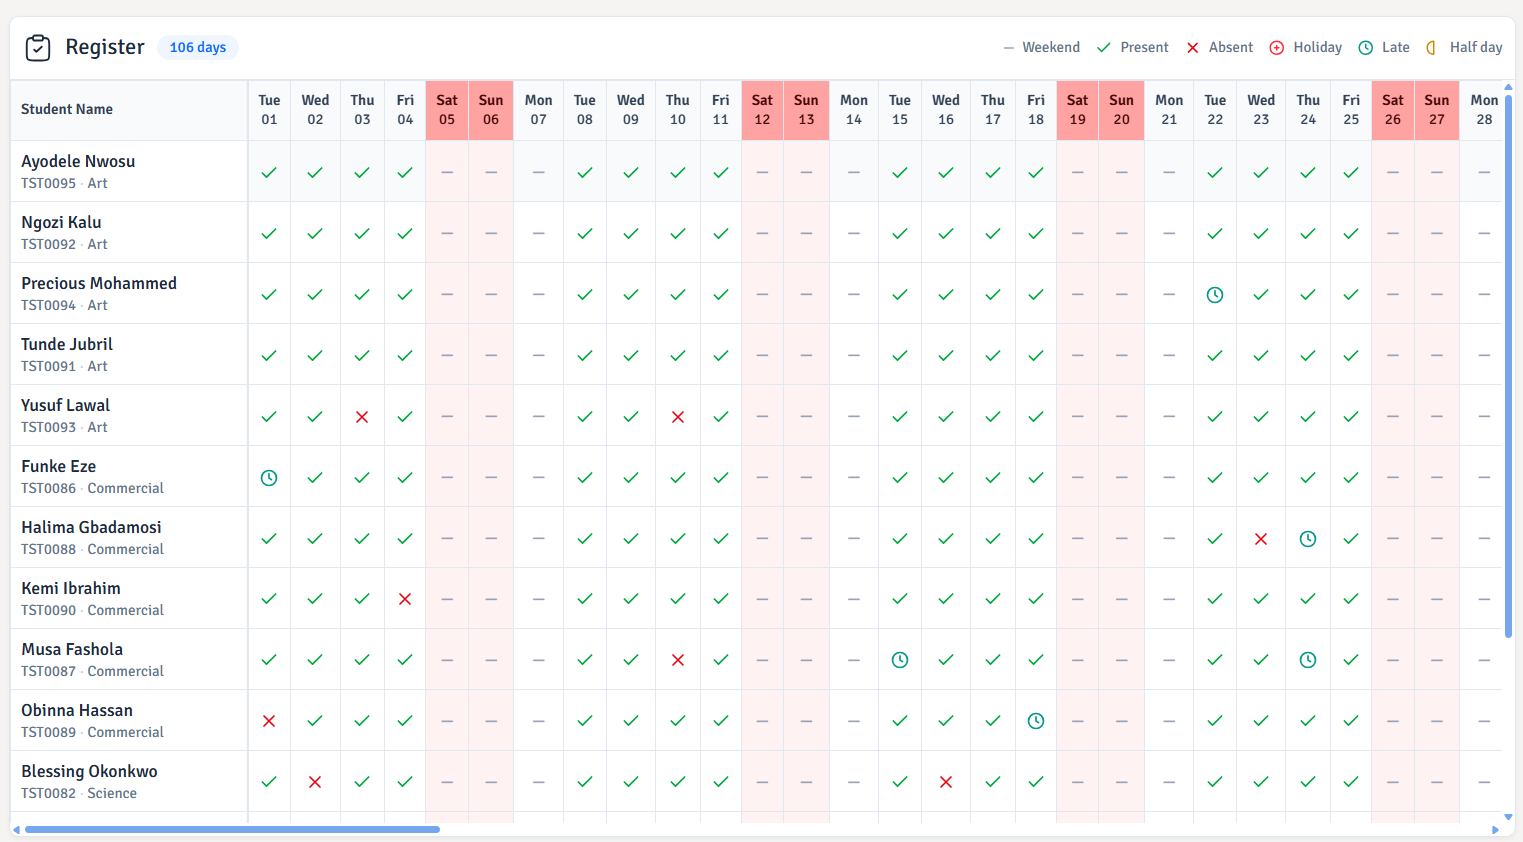Select the Fri 18 column header
The width and height of the screenshot is (1523, 842).
coord(1036,110)
